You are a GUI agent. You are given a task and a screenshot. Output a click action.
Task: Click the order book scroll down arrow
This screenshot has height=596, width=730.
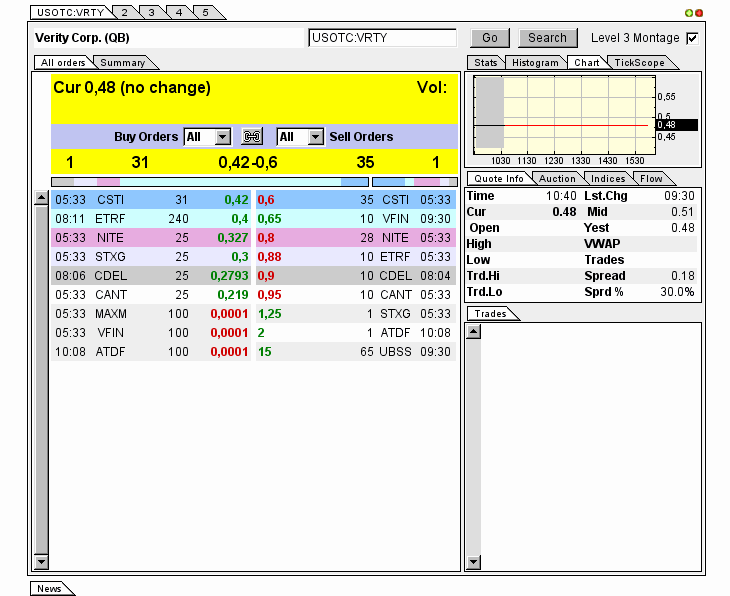tap(41, 563)
